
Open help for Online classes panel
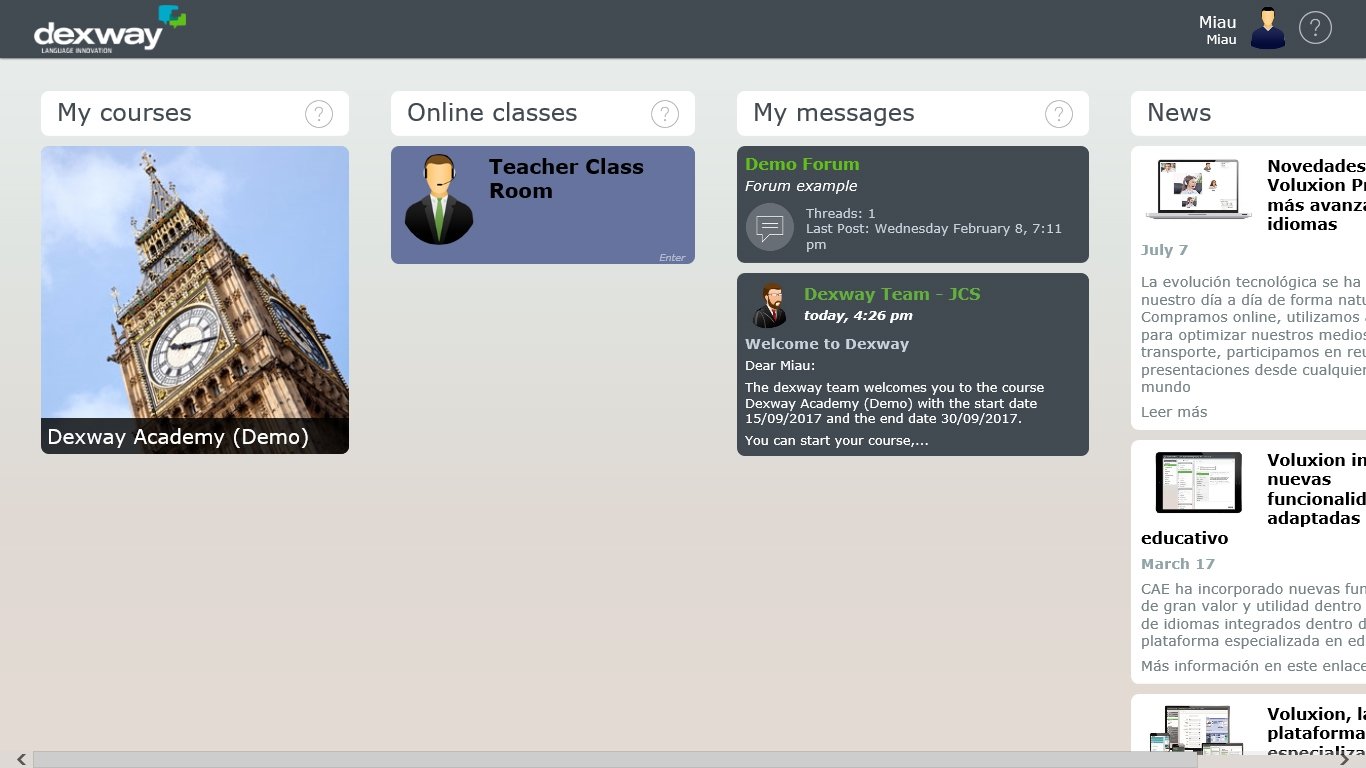665,114
